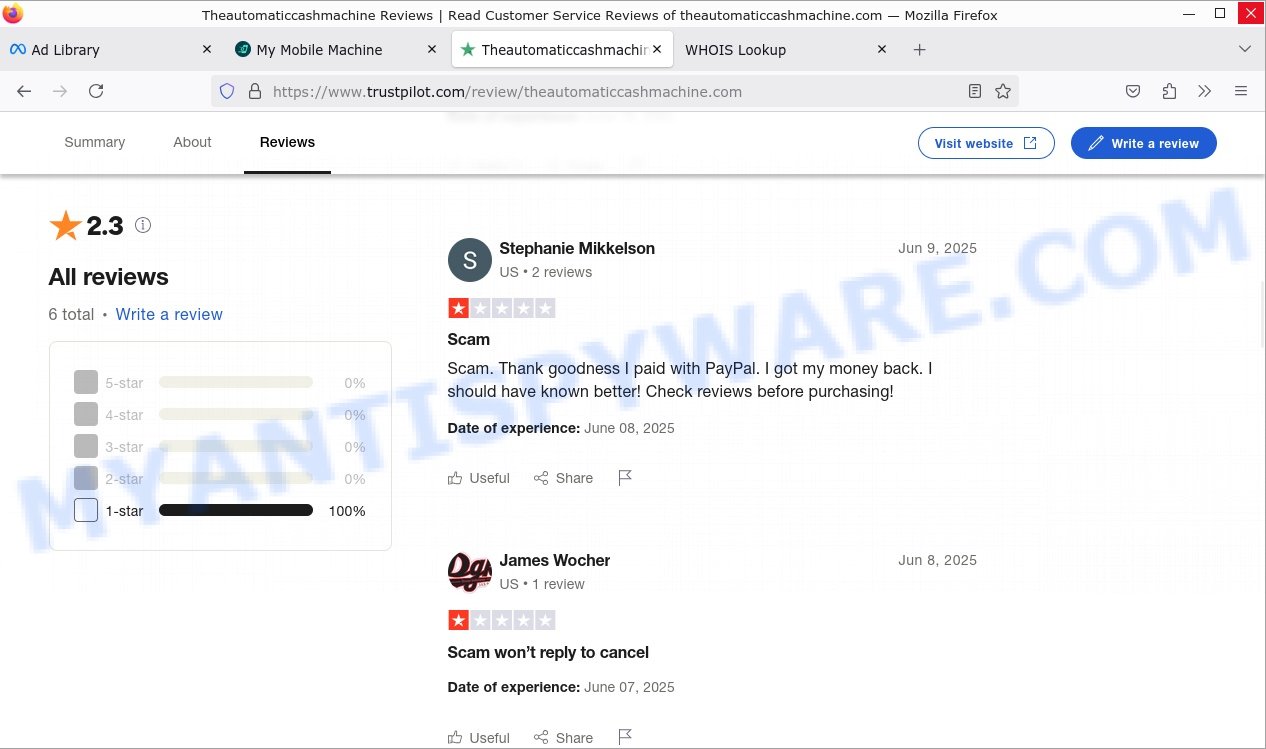The image size is (1266, 749).
Task: Click the 1-star 100% rating bar
Action: click(x=236, y=510)
